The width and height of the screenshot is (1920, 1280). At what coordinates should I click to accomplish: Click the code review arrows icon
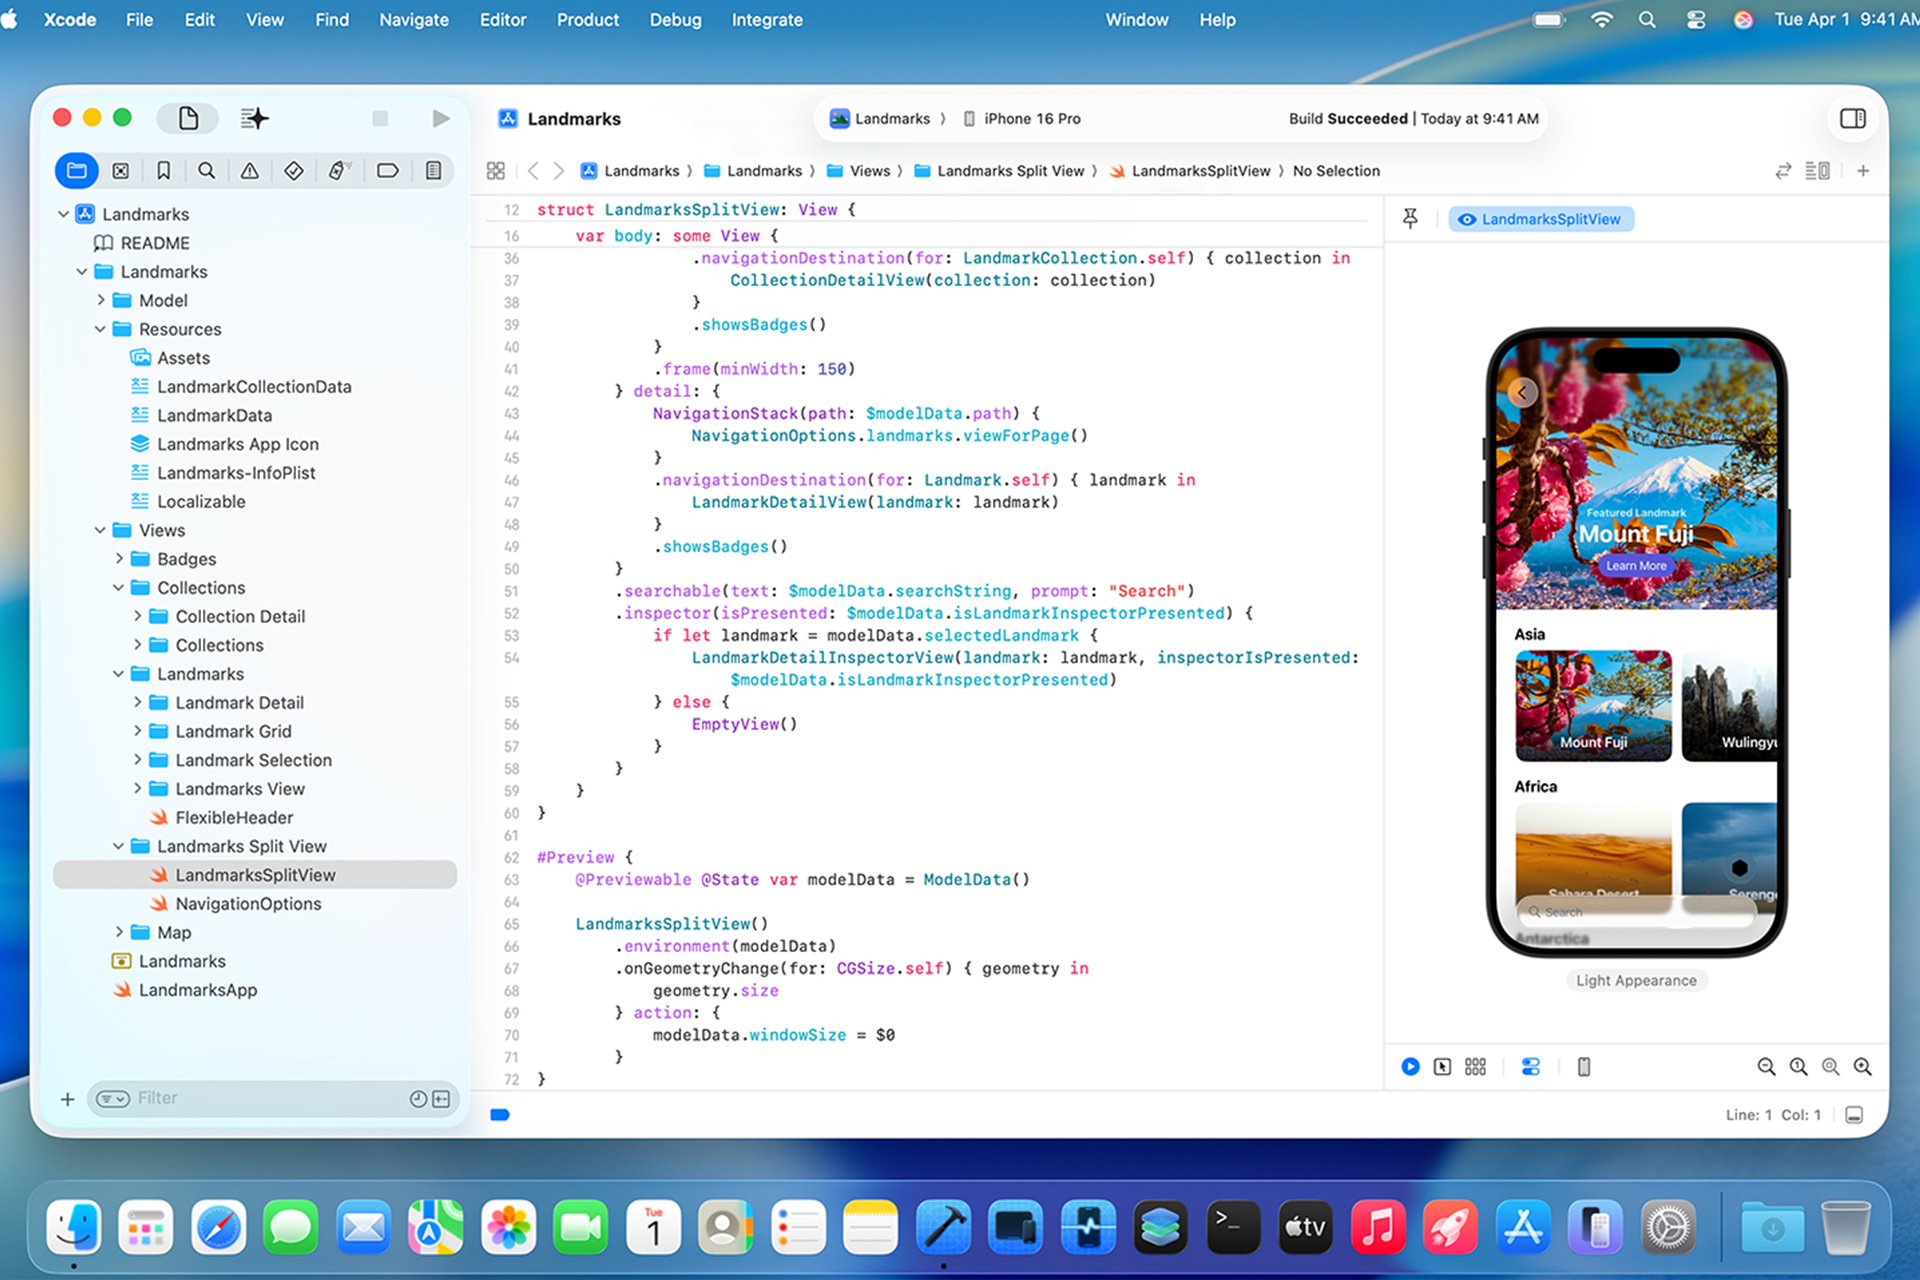click(1783, 171)
